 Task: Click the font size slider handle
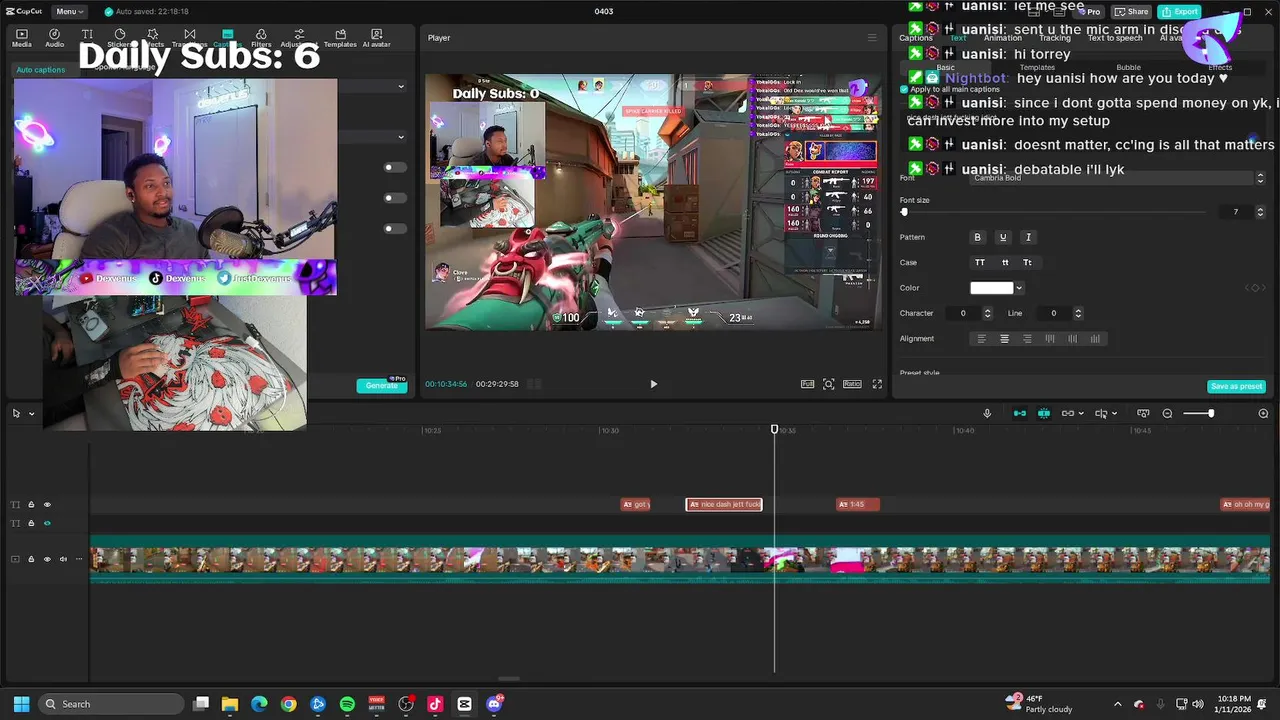(904, 212)
